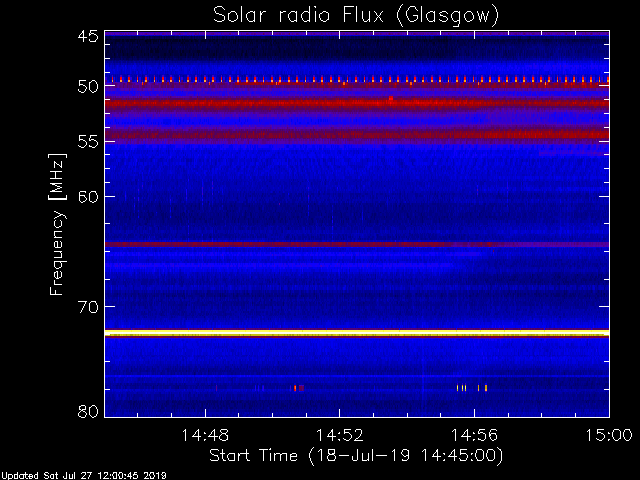Click the 14:48 time axis label
Image resolution: width=640 pixels, height=480 pixels.
coord(205,436)
